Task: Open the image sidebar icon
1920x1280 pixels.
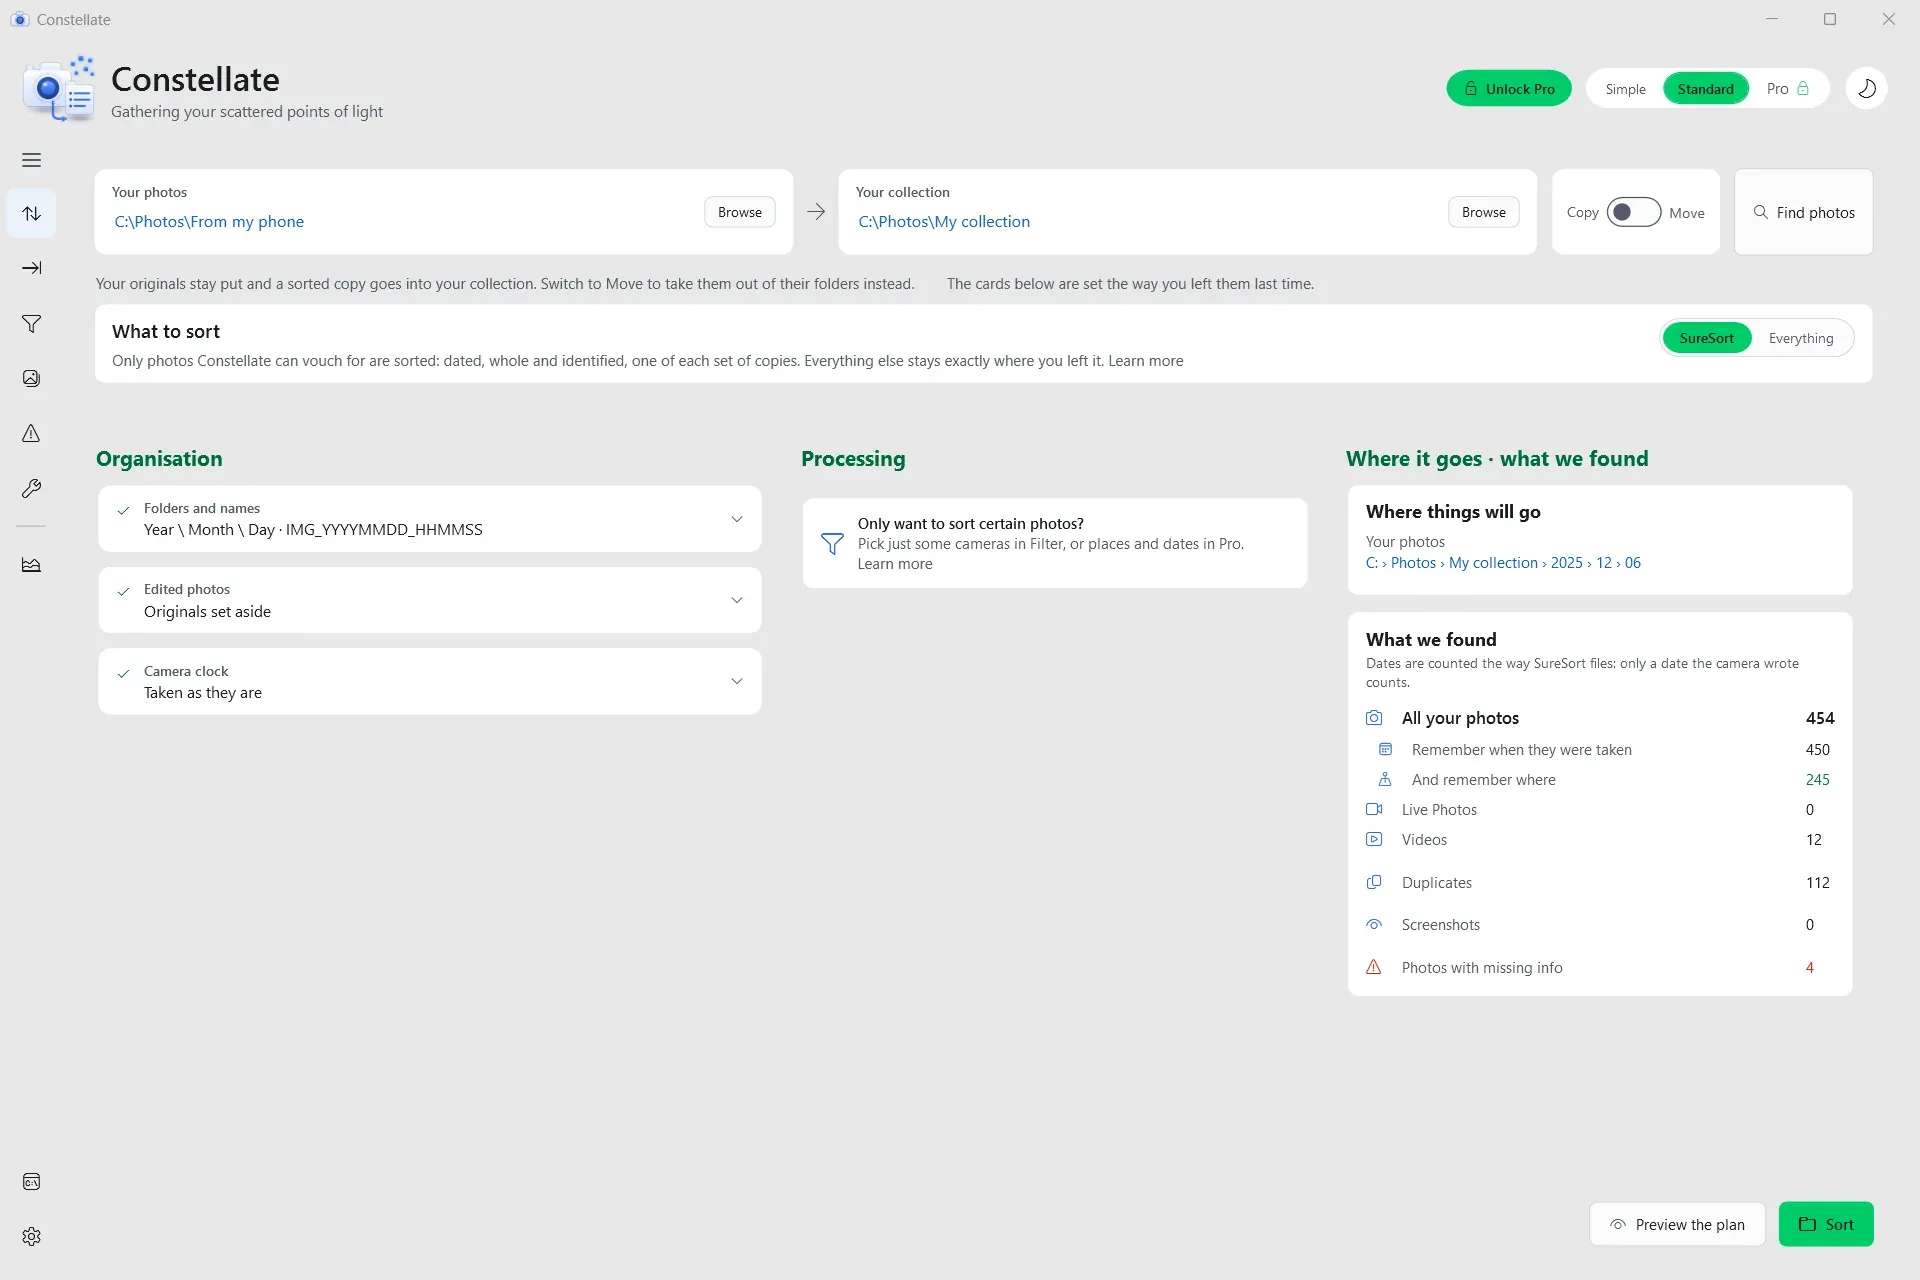Action: pos(31,378)
